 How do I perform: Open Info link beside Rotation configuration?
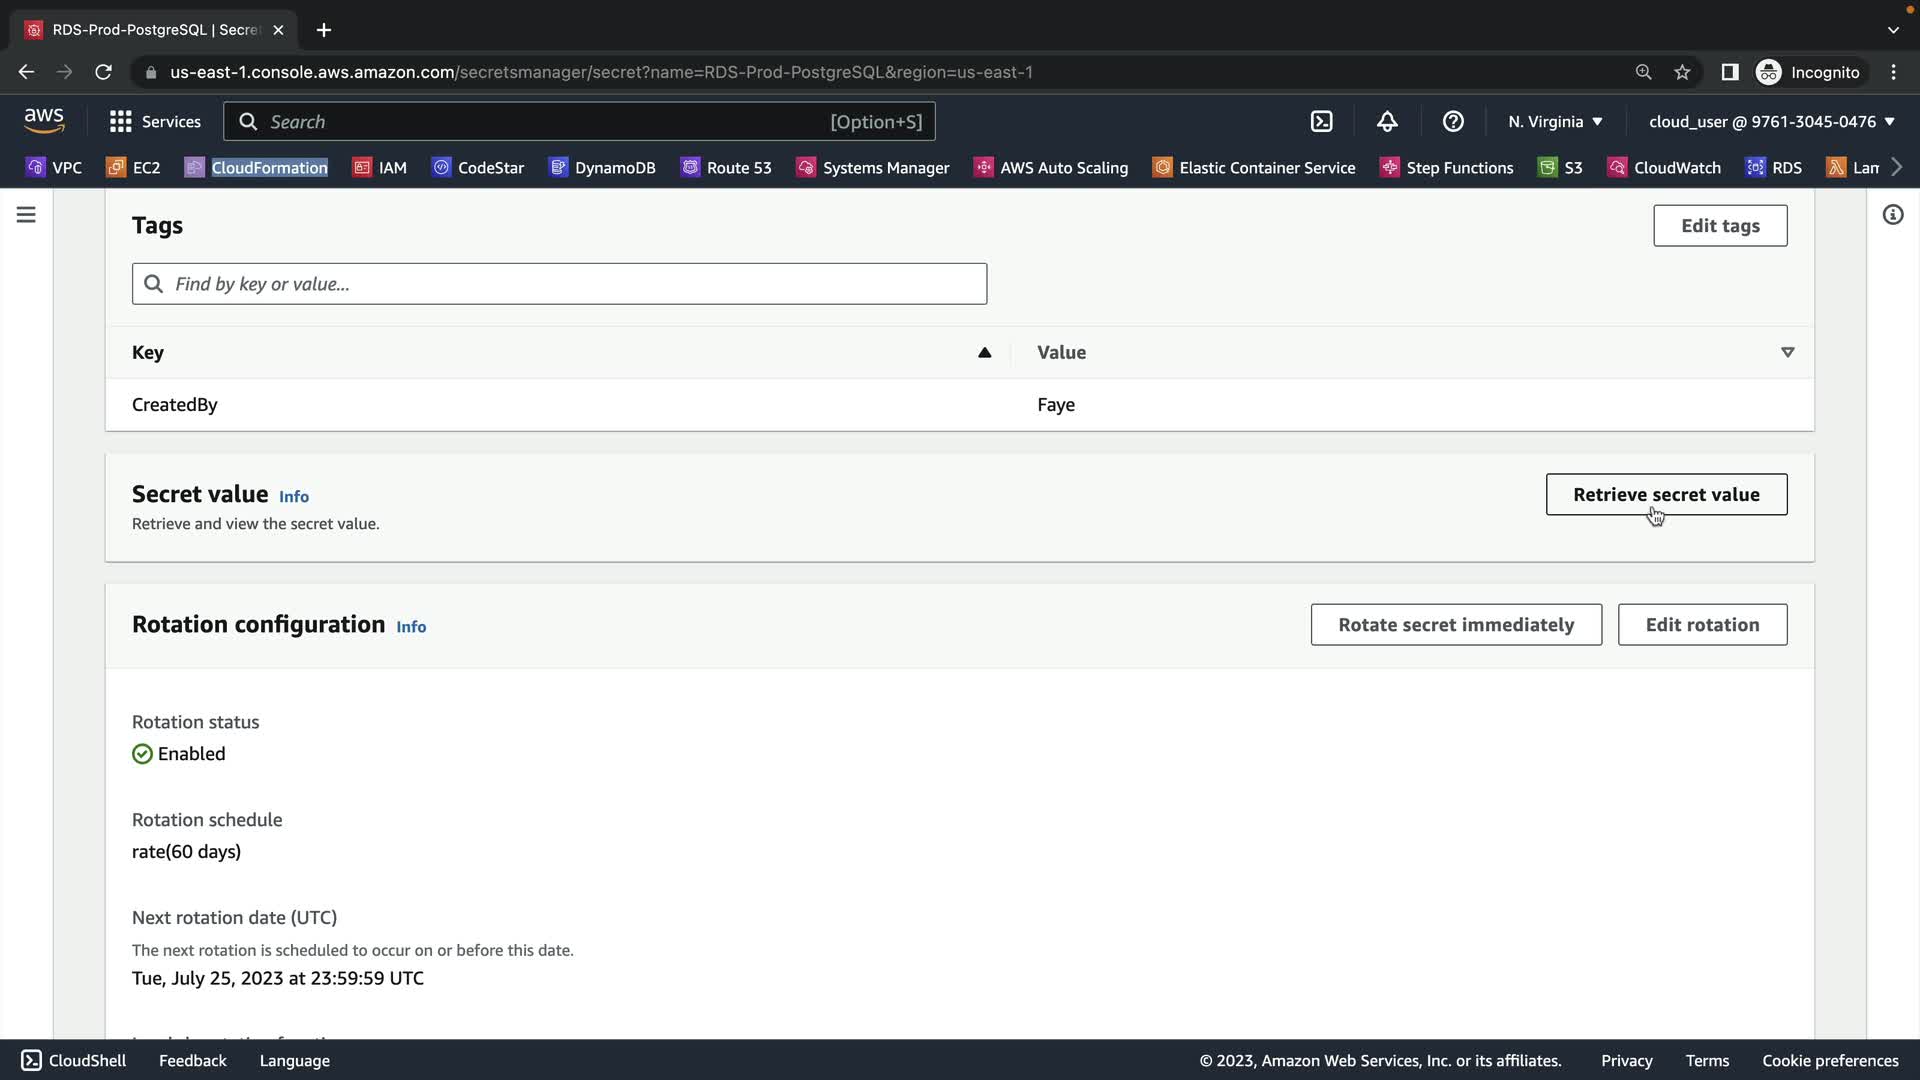[x=411, y=627]
